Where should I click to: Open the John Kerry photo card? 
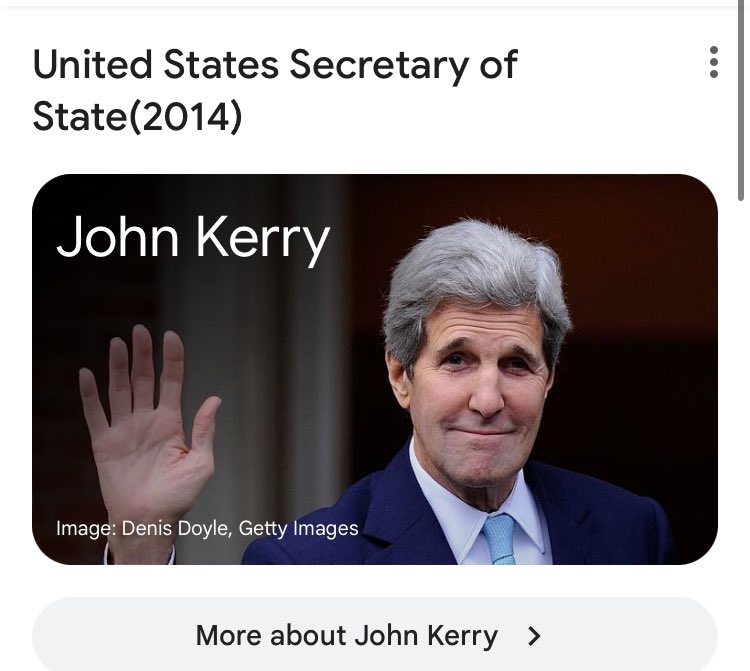tap(375, 369)
